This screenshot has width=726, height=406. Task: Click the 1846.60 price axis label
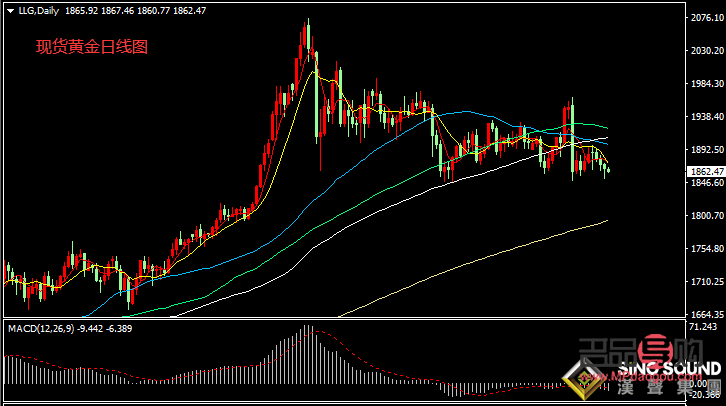point(707,183)
